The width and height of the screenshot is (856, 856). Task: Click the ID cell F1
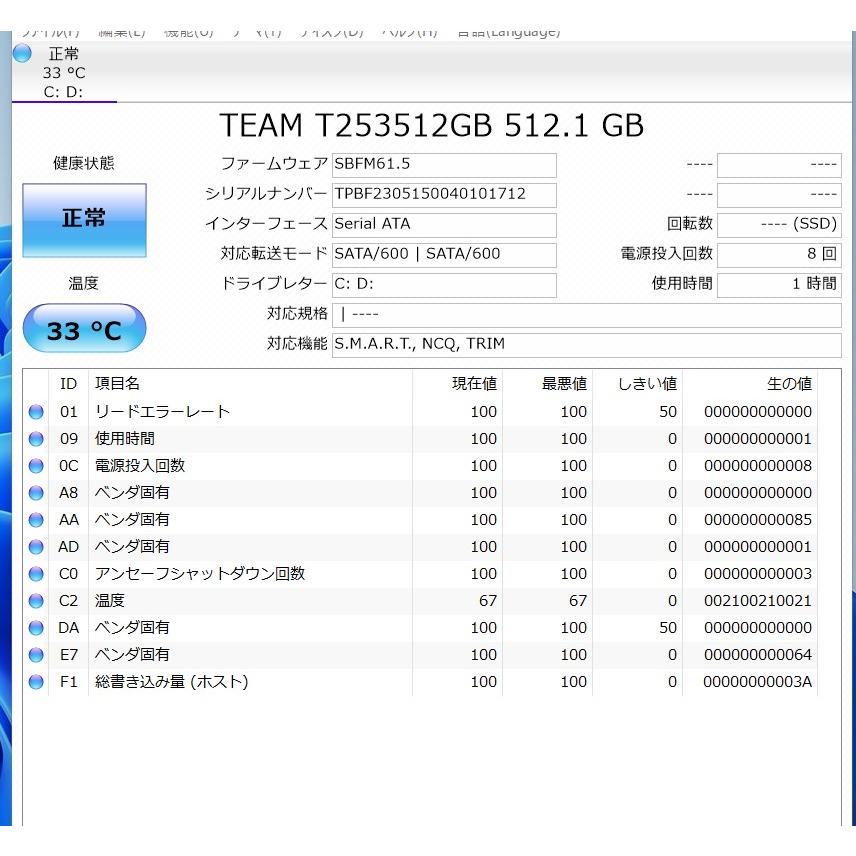[x=69, y=682]
